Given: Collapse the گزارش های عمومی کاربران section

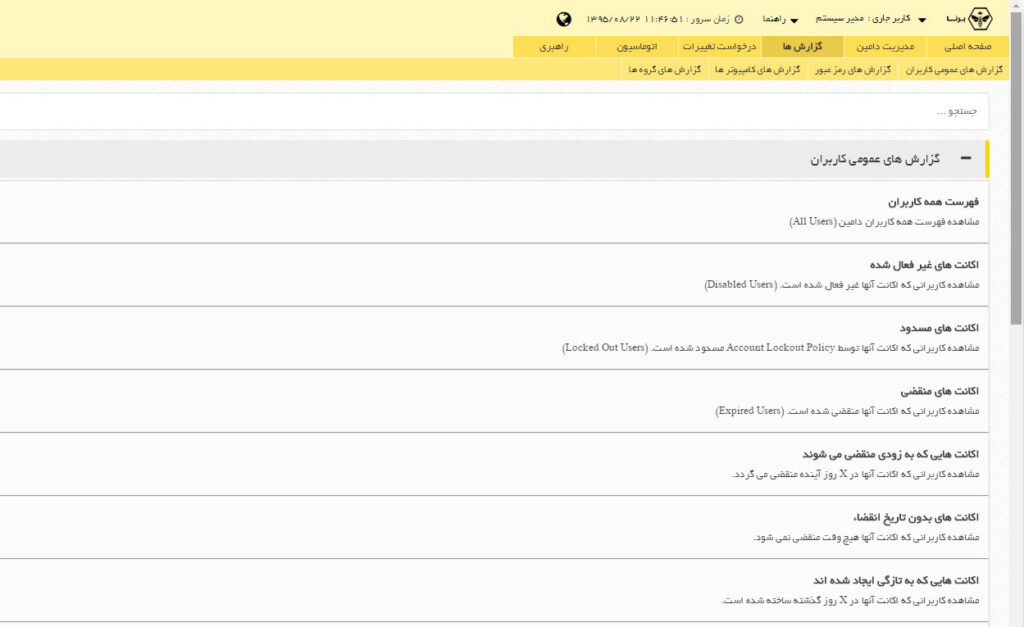Looking at the screenshot, I should coord(965,159).
